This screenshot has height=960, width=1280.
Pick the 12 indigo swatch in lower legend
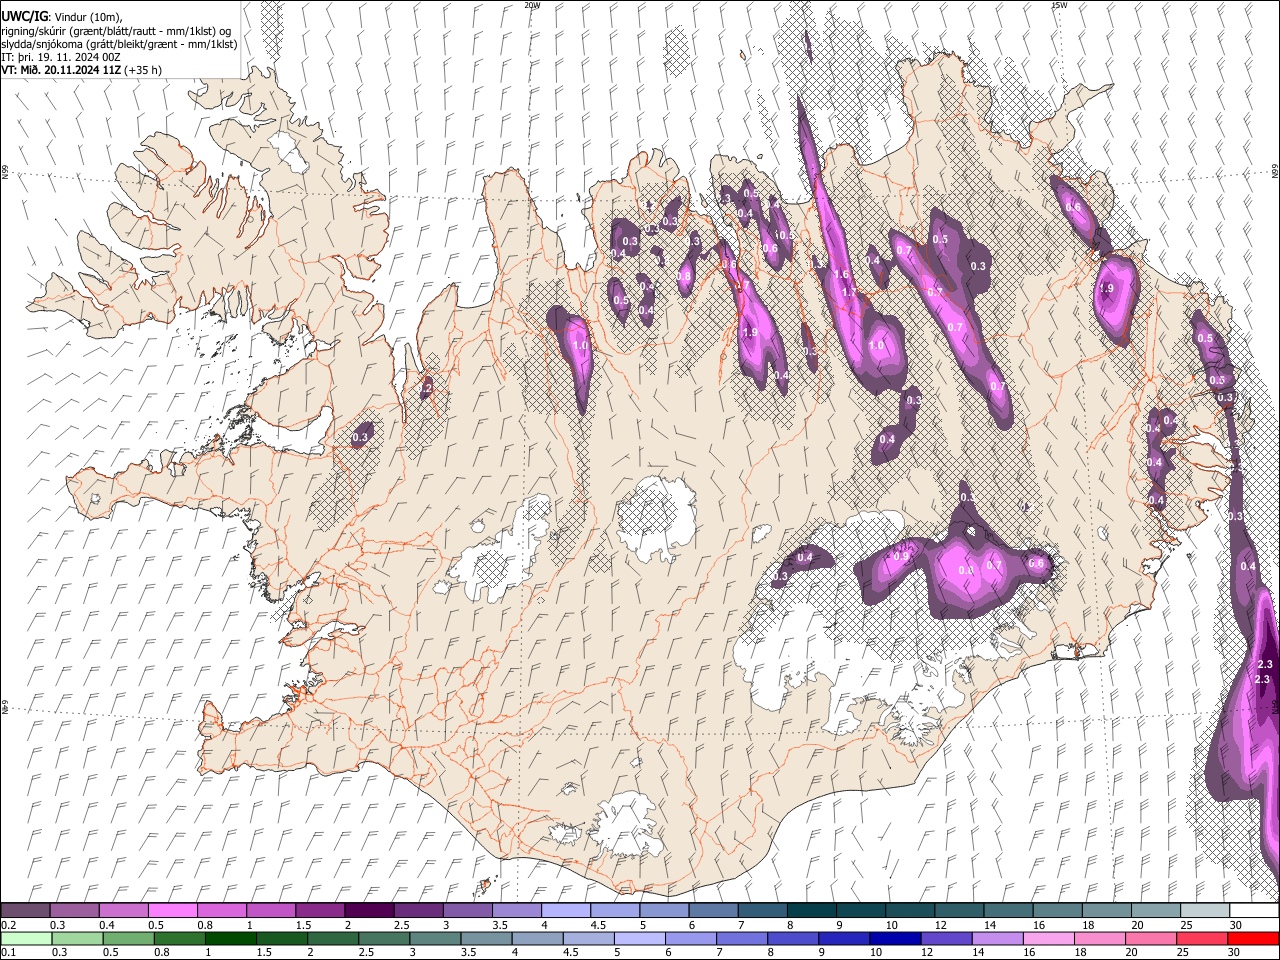(x=946, y=939)
